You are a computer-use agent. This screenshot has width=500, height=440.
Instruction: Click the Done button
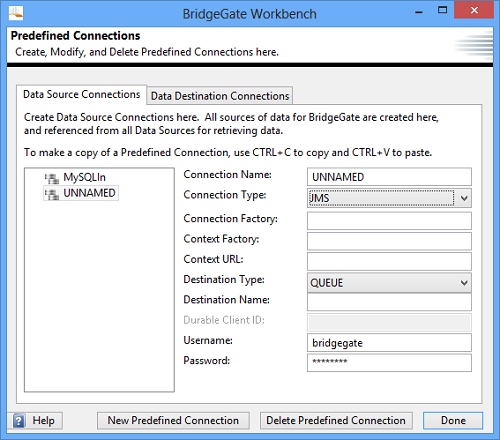pos(453,421)
